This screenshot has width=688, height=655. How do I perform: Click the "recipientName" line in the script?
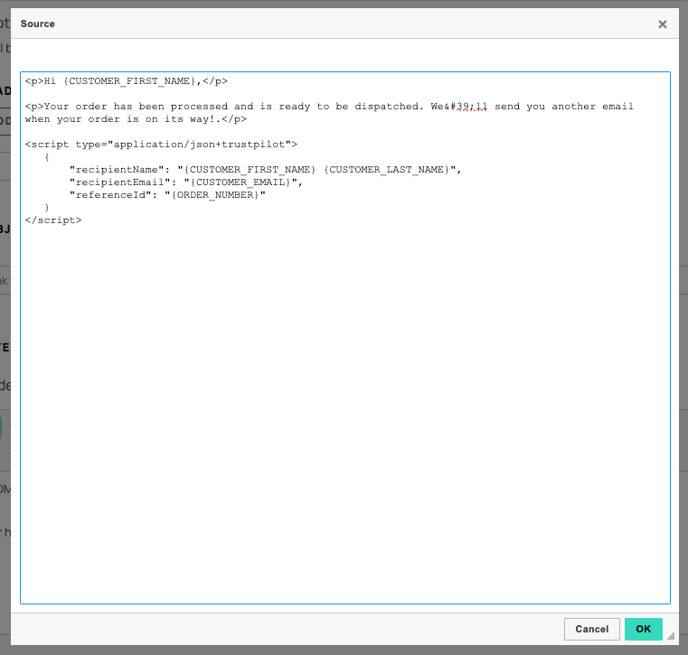point(265,170)
